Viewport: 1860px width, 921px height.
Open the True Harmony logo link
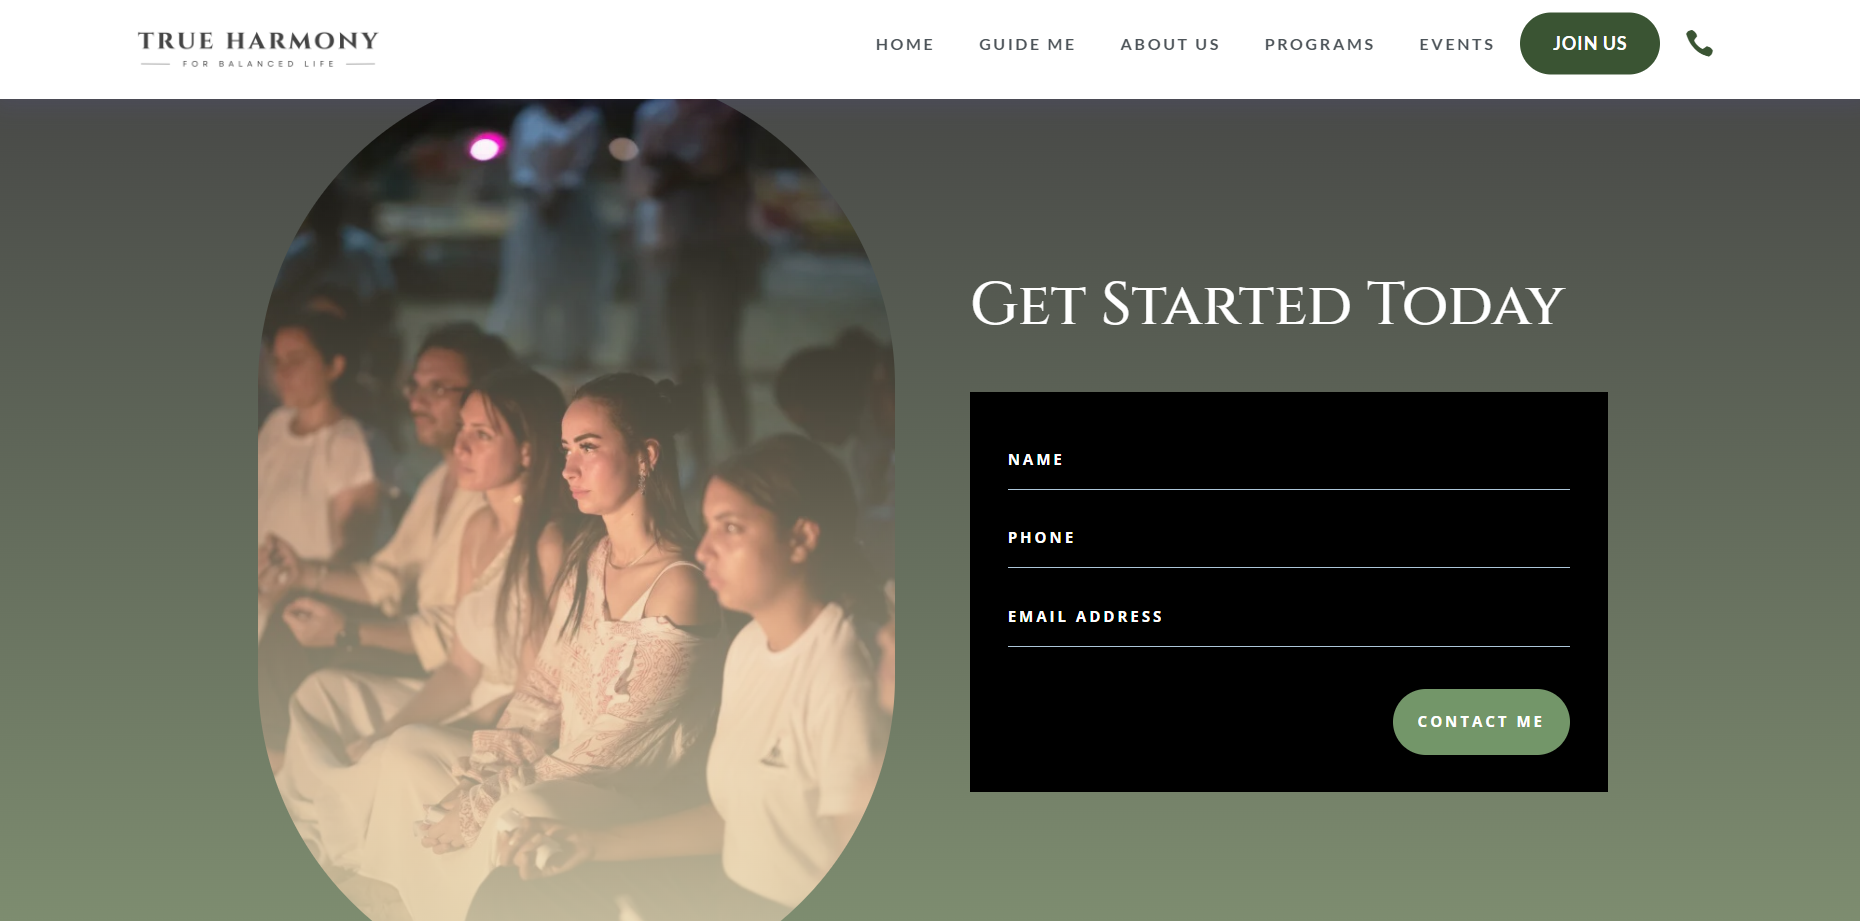258,49
